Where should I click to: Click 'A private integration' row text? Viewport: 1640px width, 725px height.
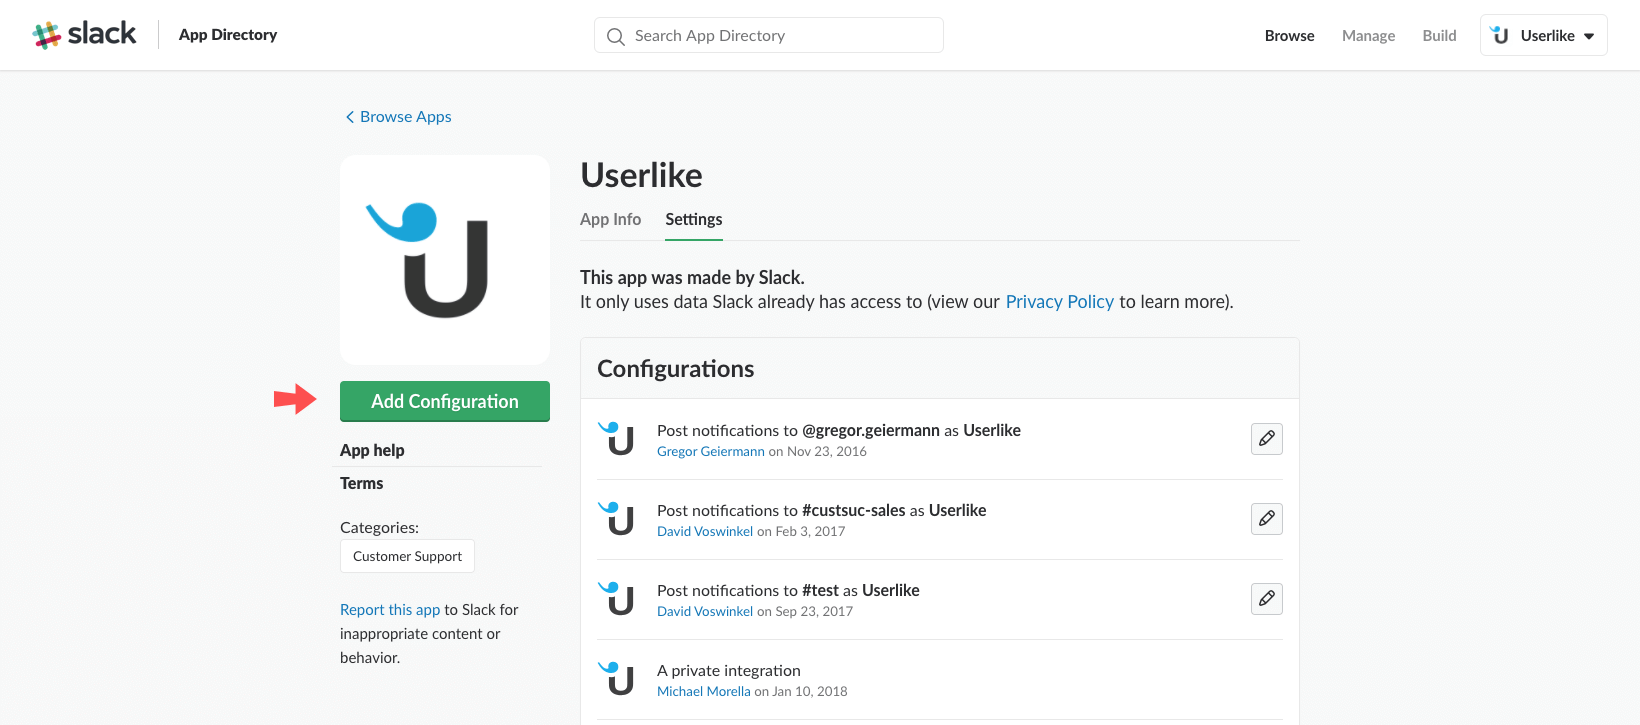coord(729,670)
